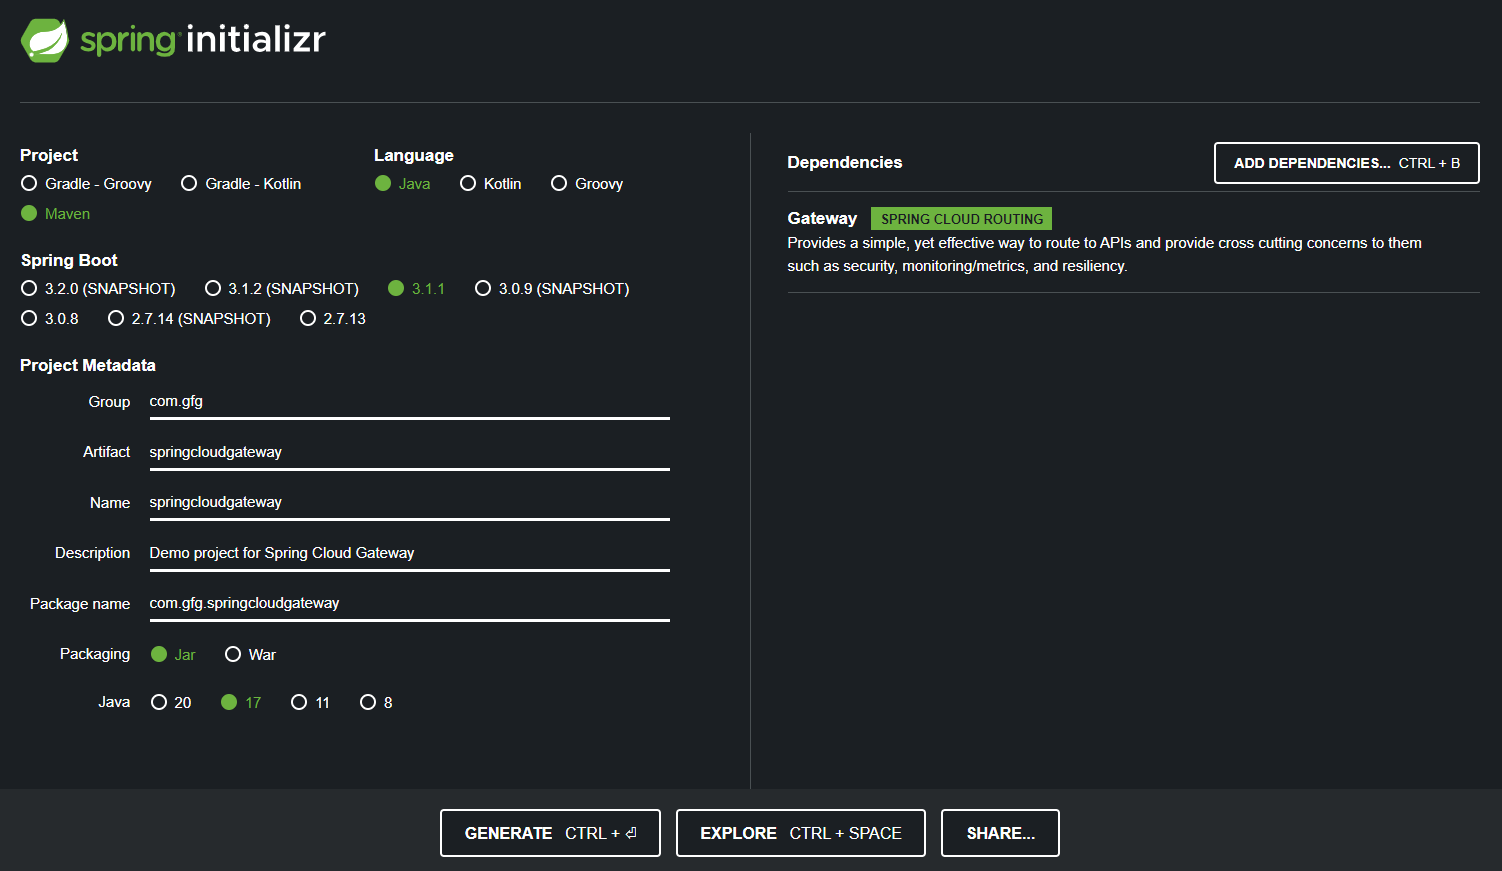Click the Group input field
1502x871 pixels.
(x=410, y=402)
